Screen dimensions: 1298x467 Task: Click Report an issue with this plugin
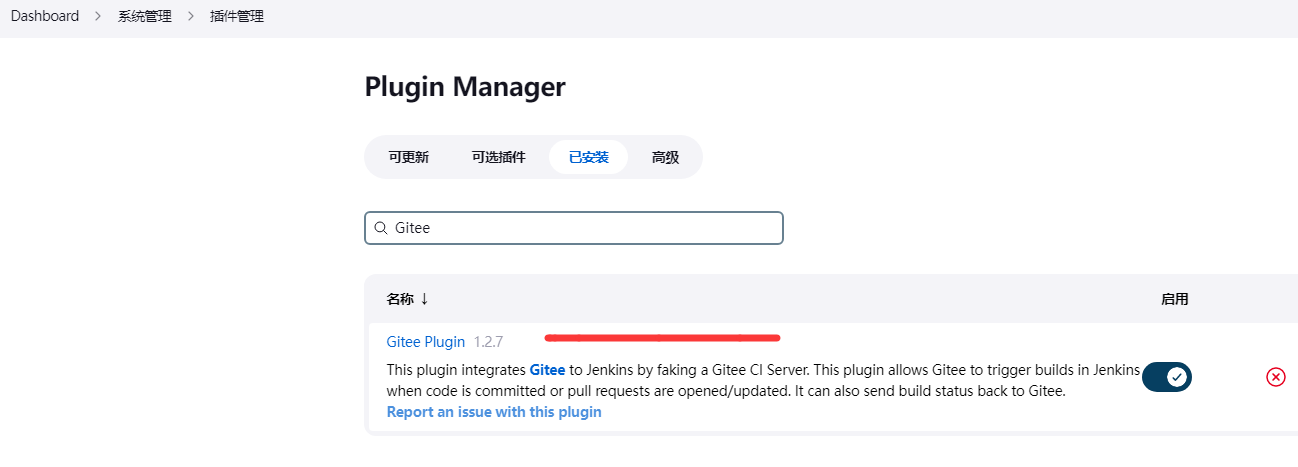click(494, 412)
